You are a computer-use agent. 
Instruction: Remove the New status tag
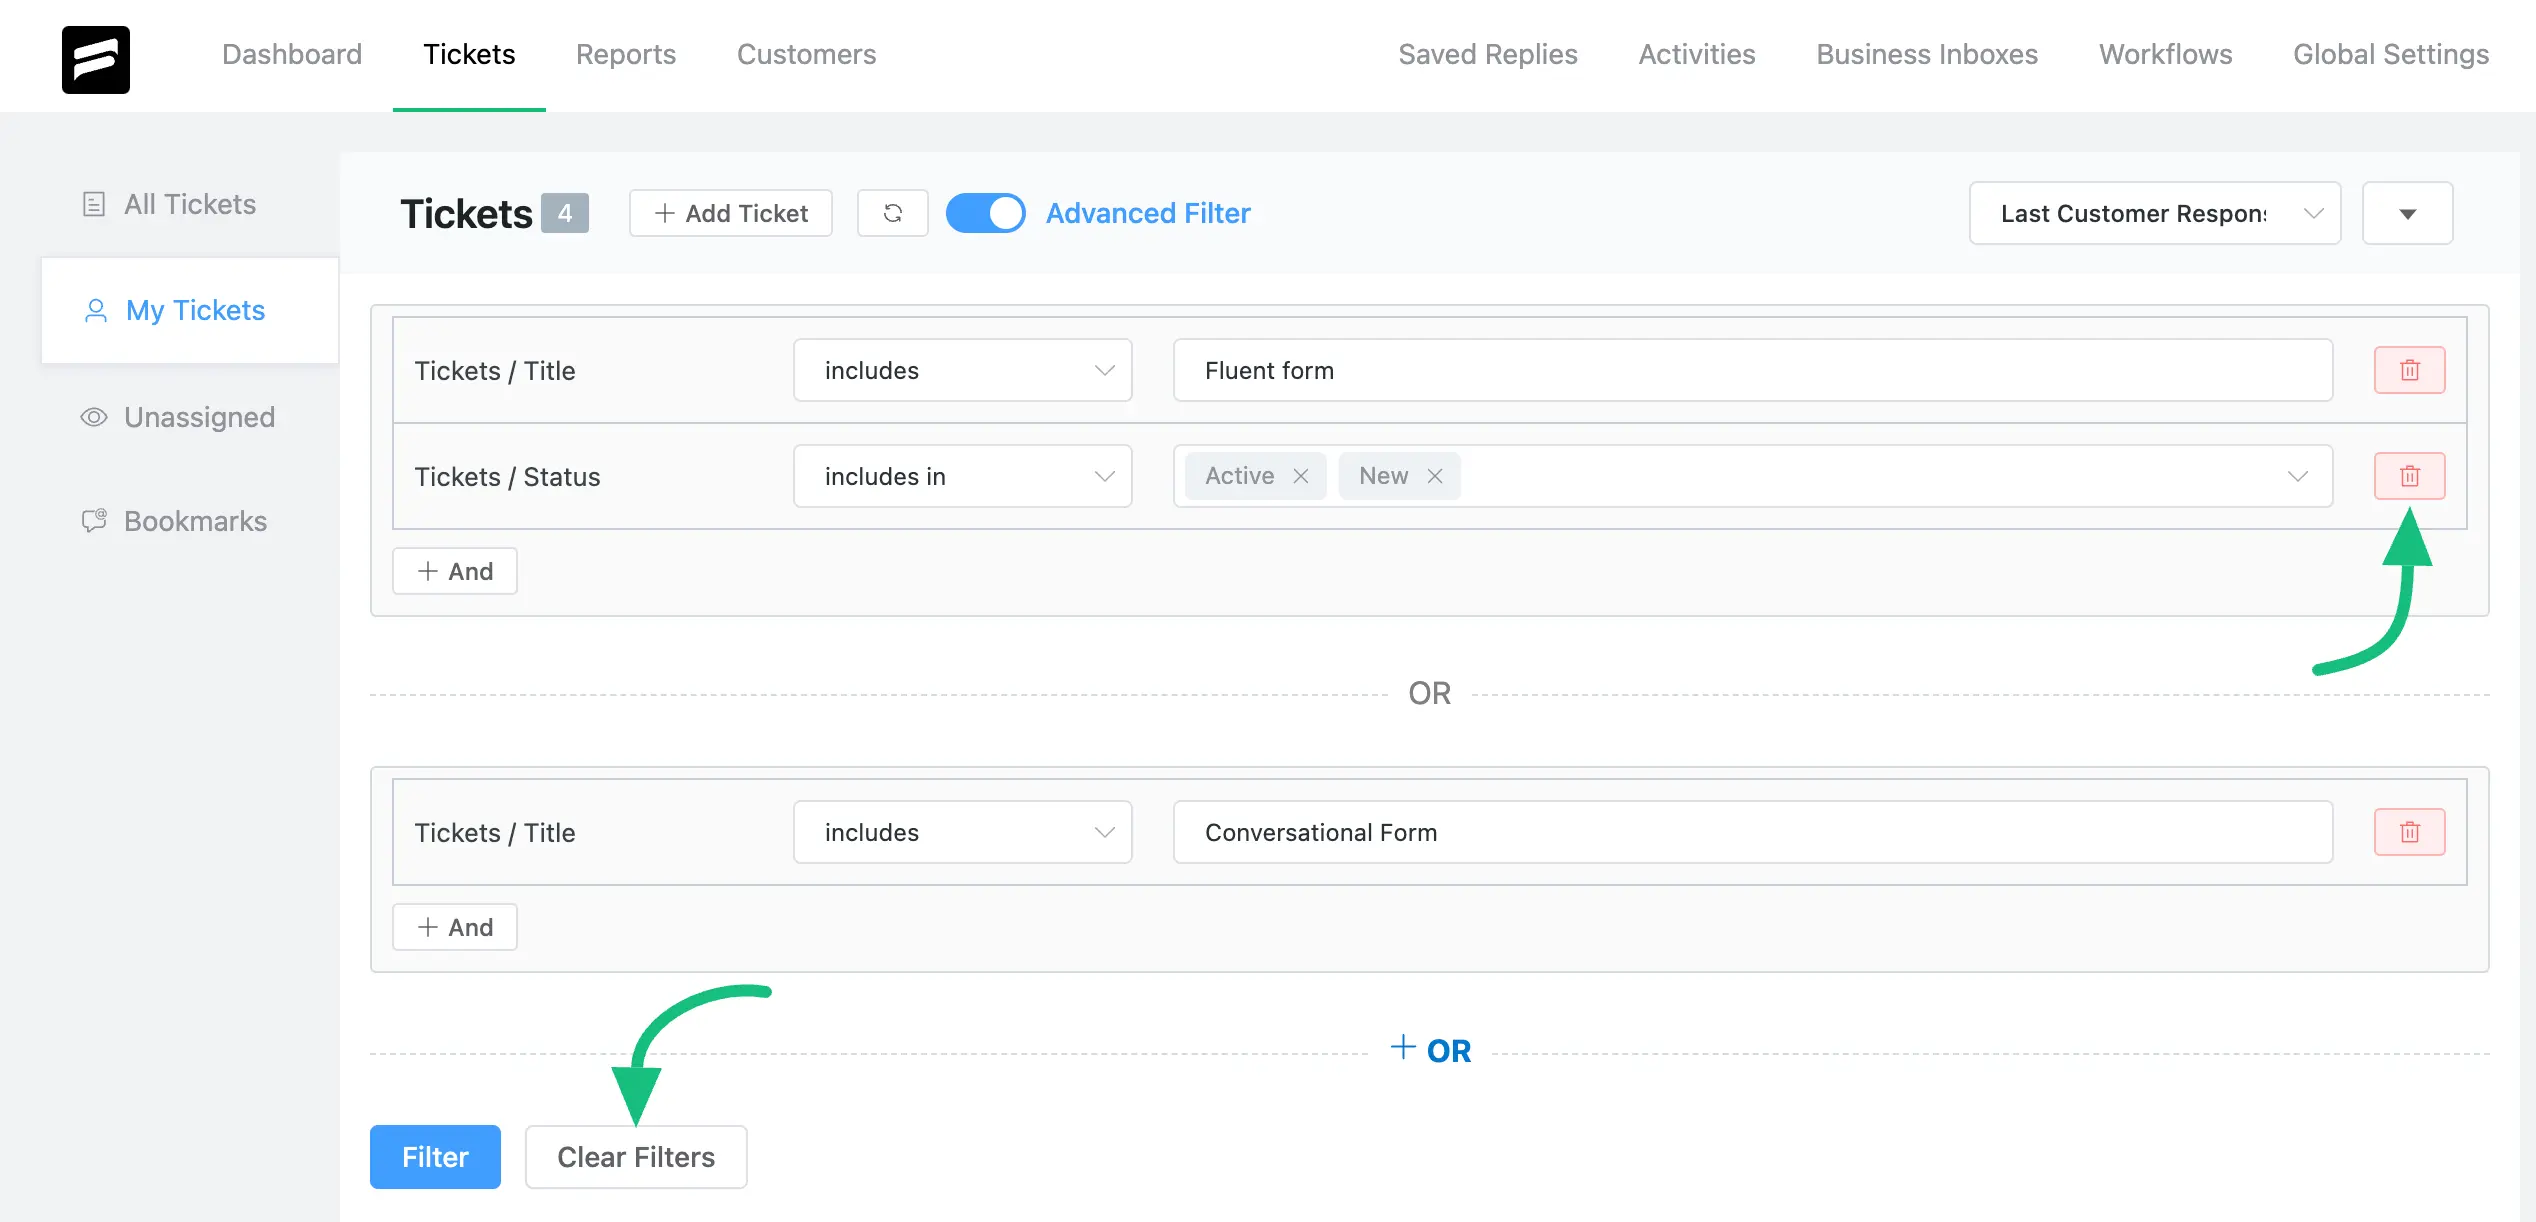click(x=1435, y=476)
